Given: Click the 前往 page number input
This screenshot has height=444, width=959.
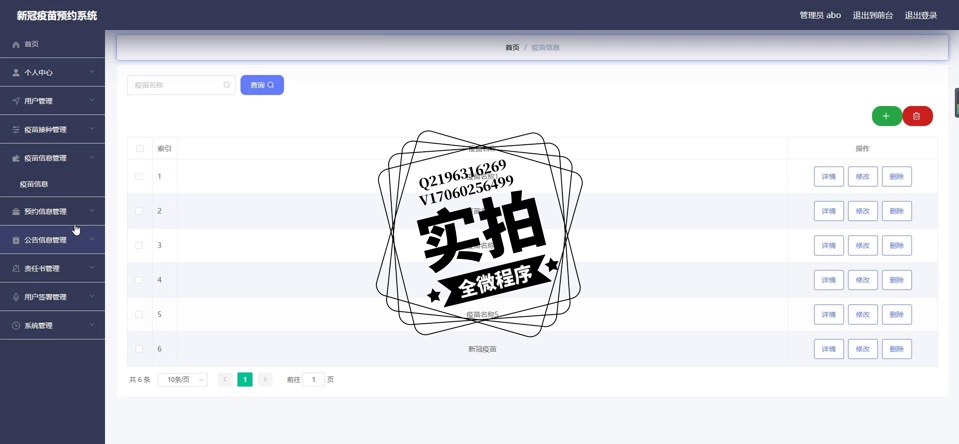Looking at the screenshot, I should click(314, 379).
